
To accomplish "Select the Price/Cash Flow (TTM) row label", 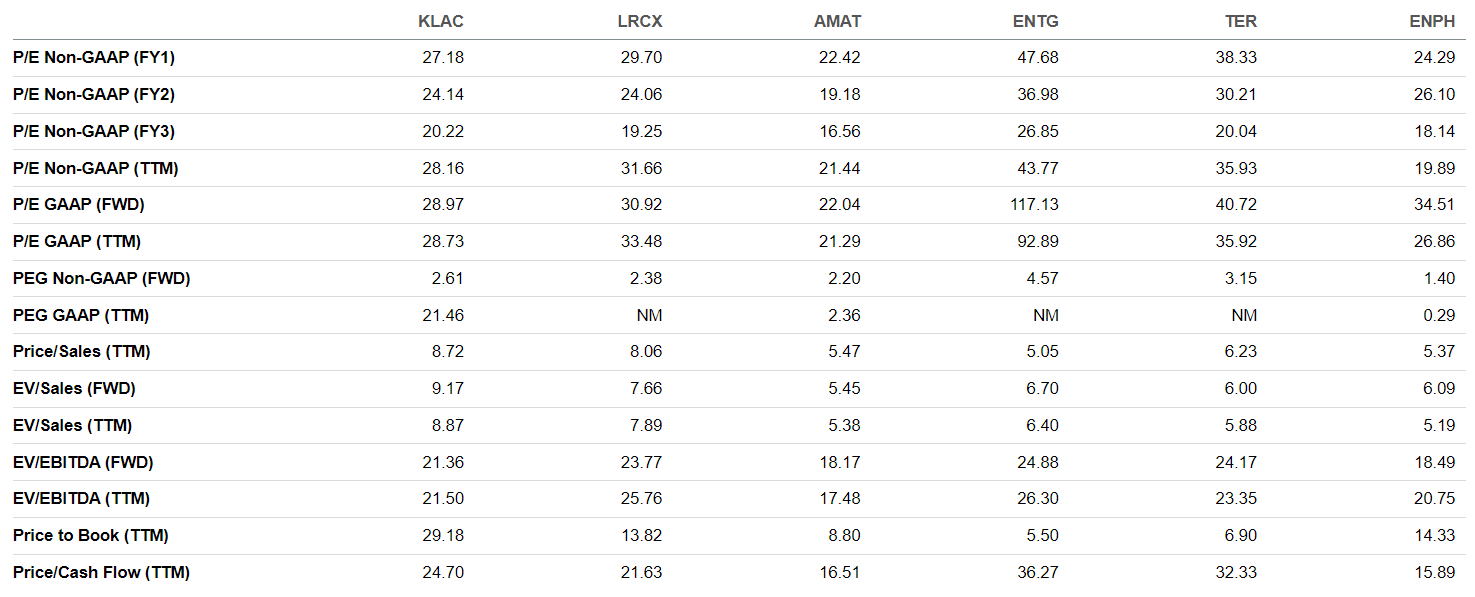I will pos(101,572).
